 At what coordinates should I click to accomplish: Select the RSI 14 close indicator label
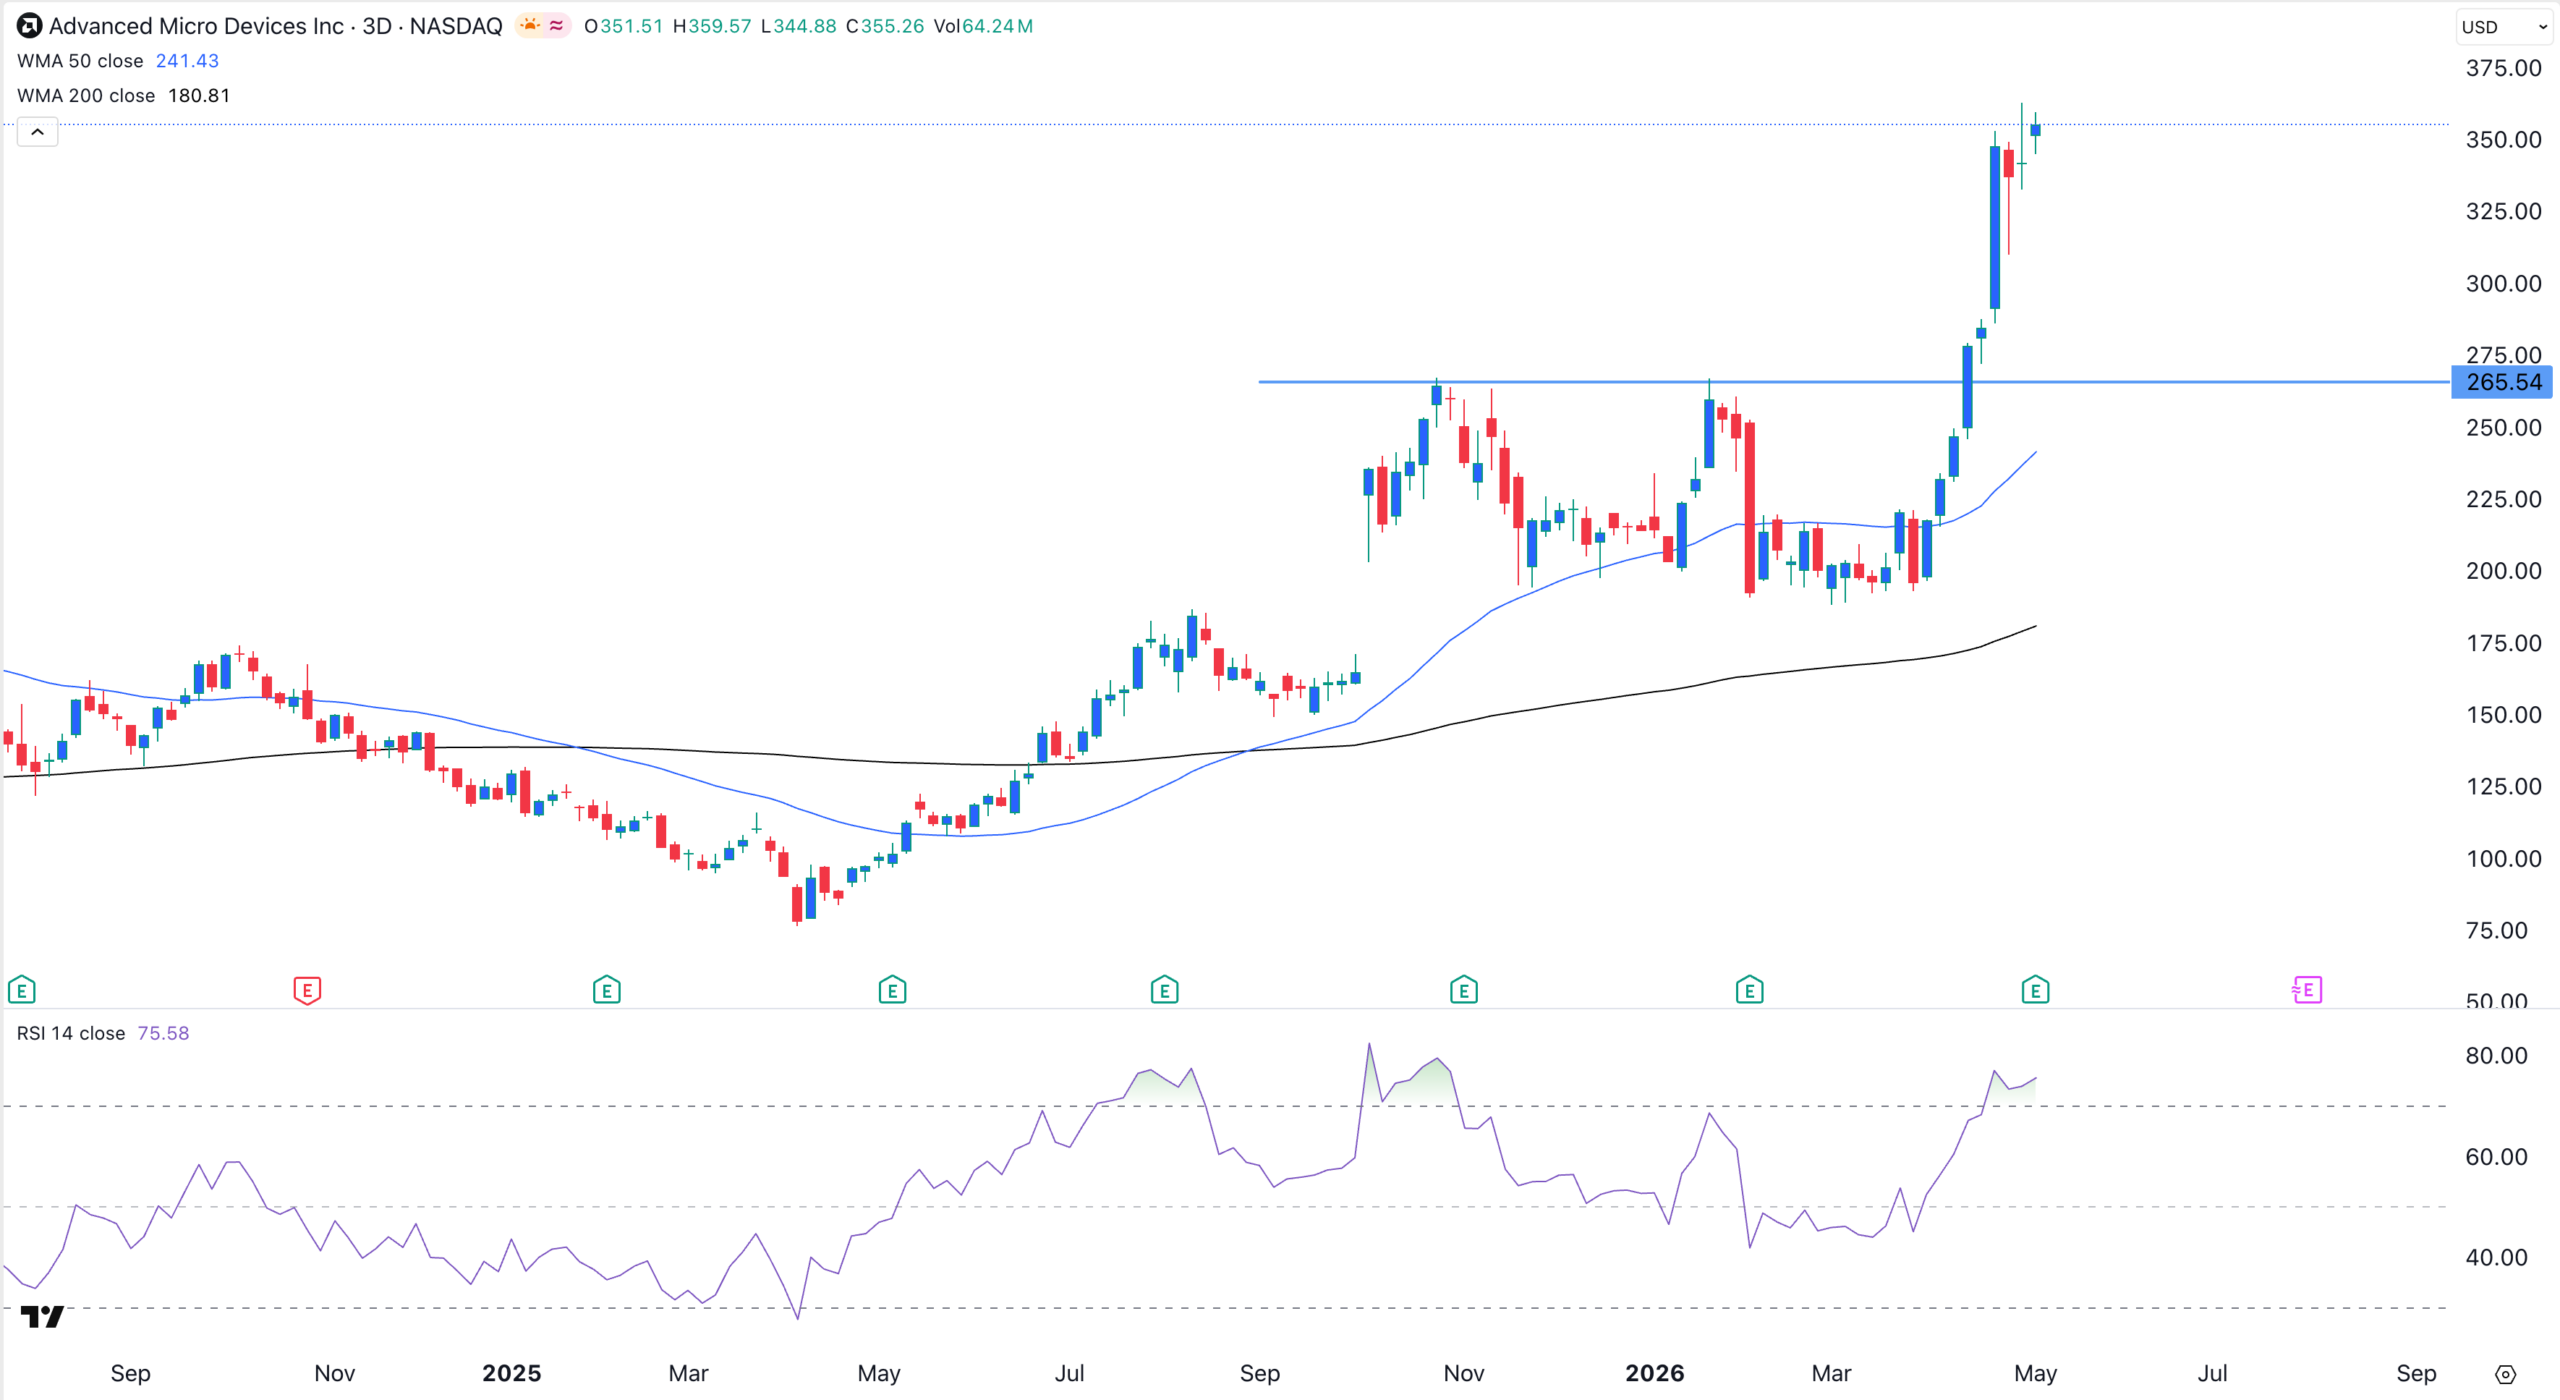(71, 1033)
